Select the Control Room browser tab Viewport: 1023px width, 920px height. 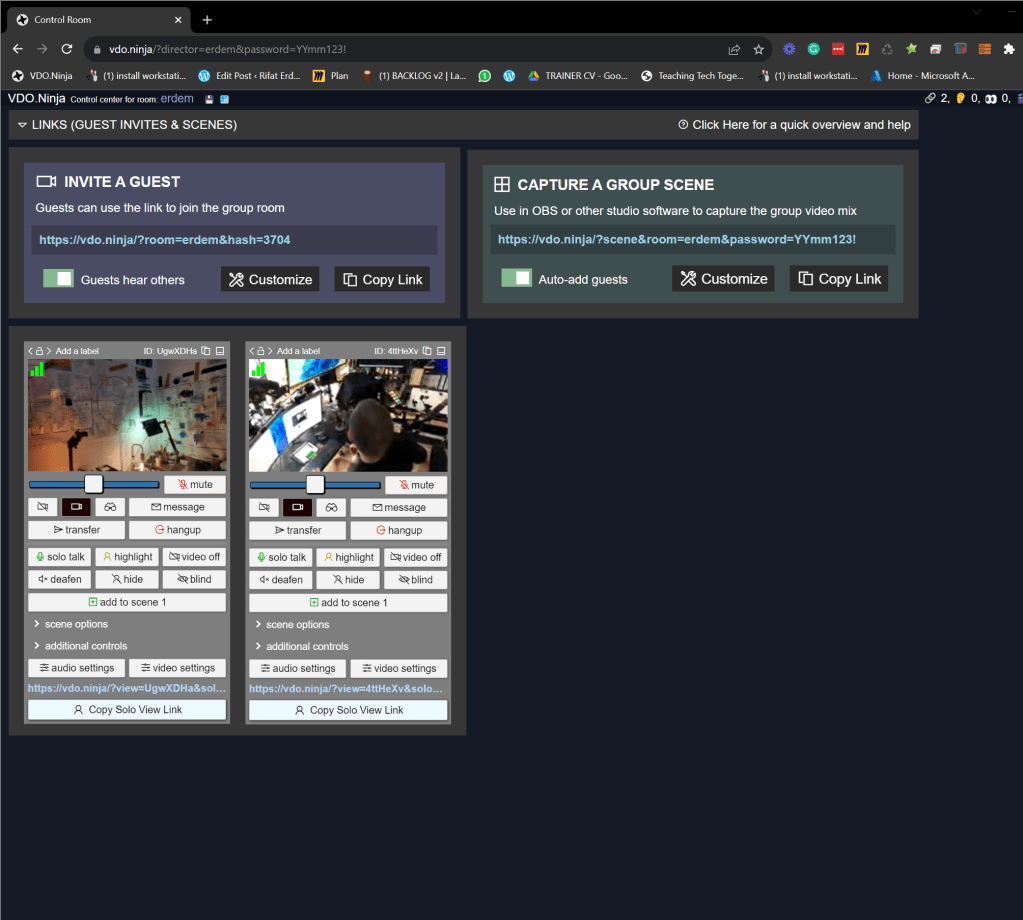click(98, 20)
